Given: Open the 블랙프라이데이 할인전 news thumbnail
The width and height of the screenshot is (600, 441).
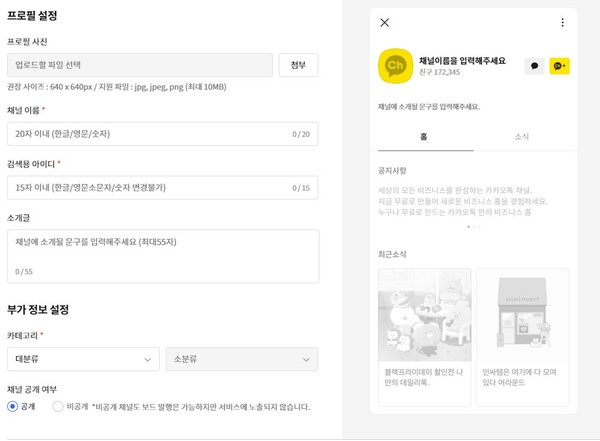Looking at the screenshot, I should 425,314.
